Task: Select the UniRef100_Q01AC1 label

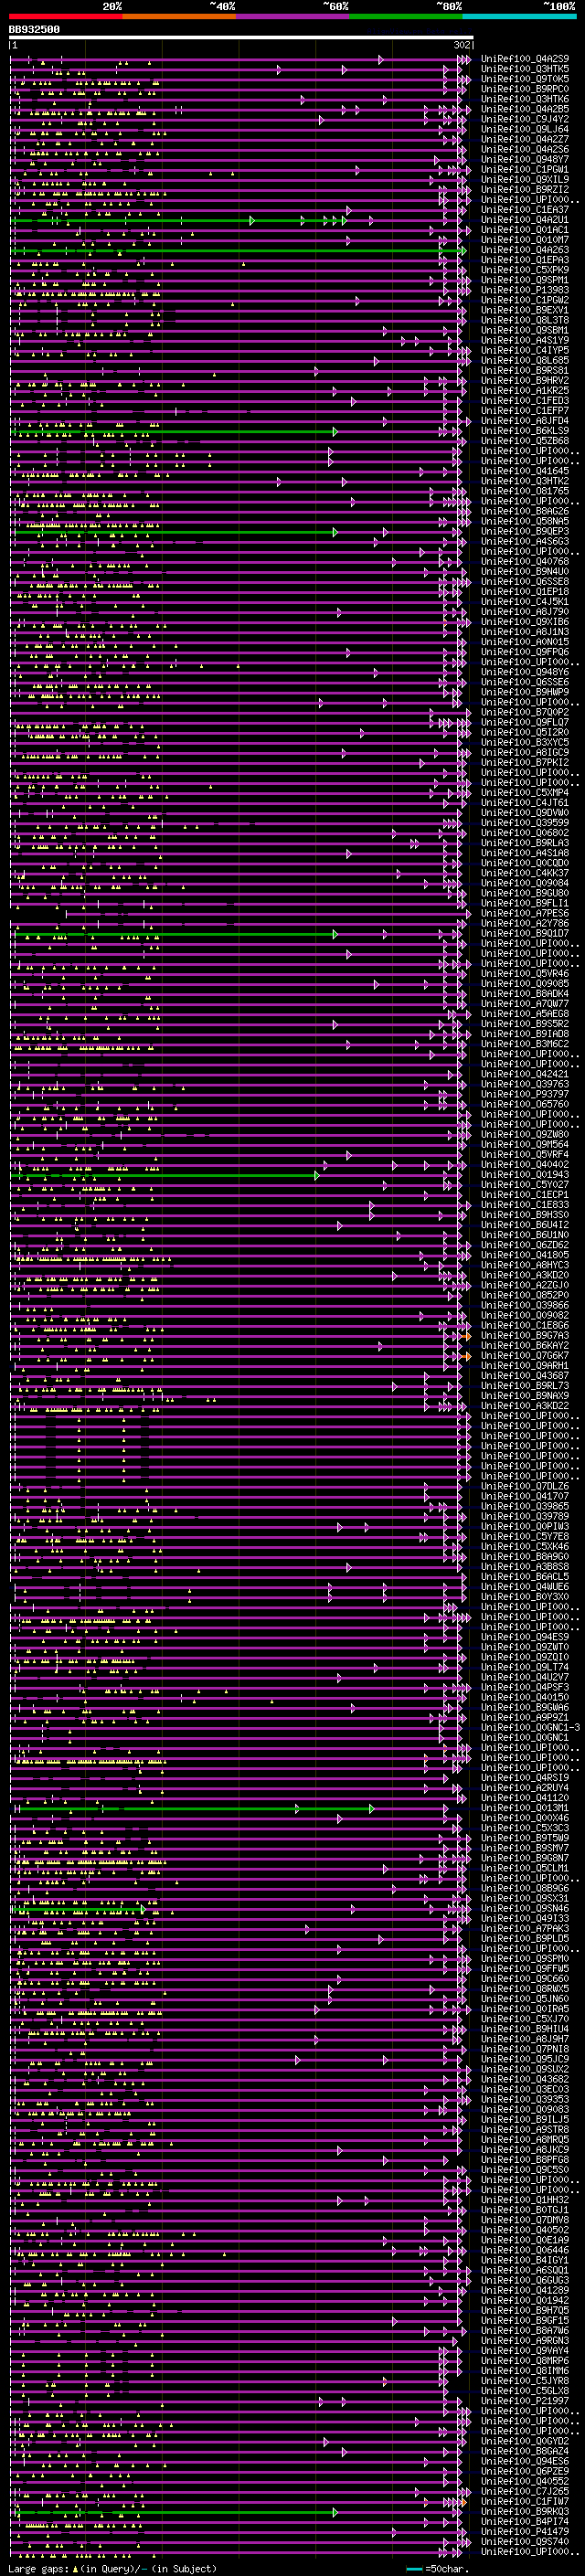Action: [525, 230]
